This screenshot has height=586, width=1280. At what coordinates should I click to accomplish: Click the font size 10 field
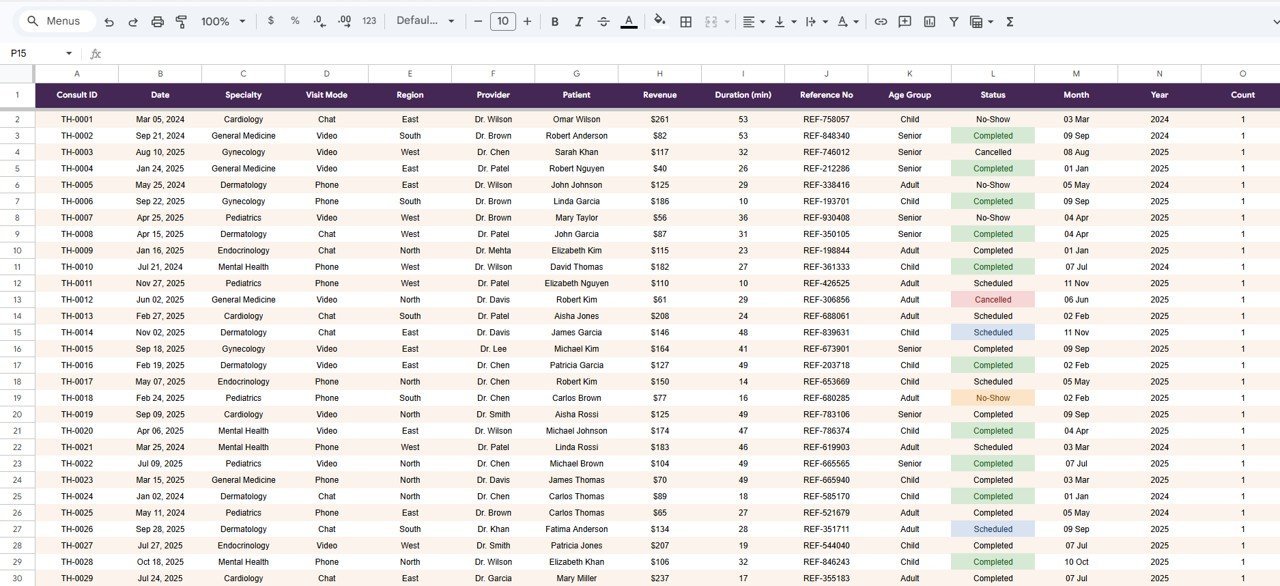(503, 21)
